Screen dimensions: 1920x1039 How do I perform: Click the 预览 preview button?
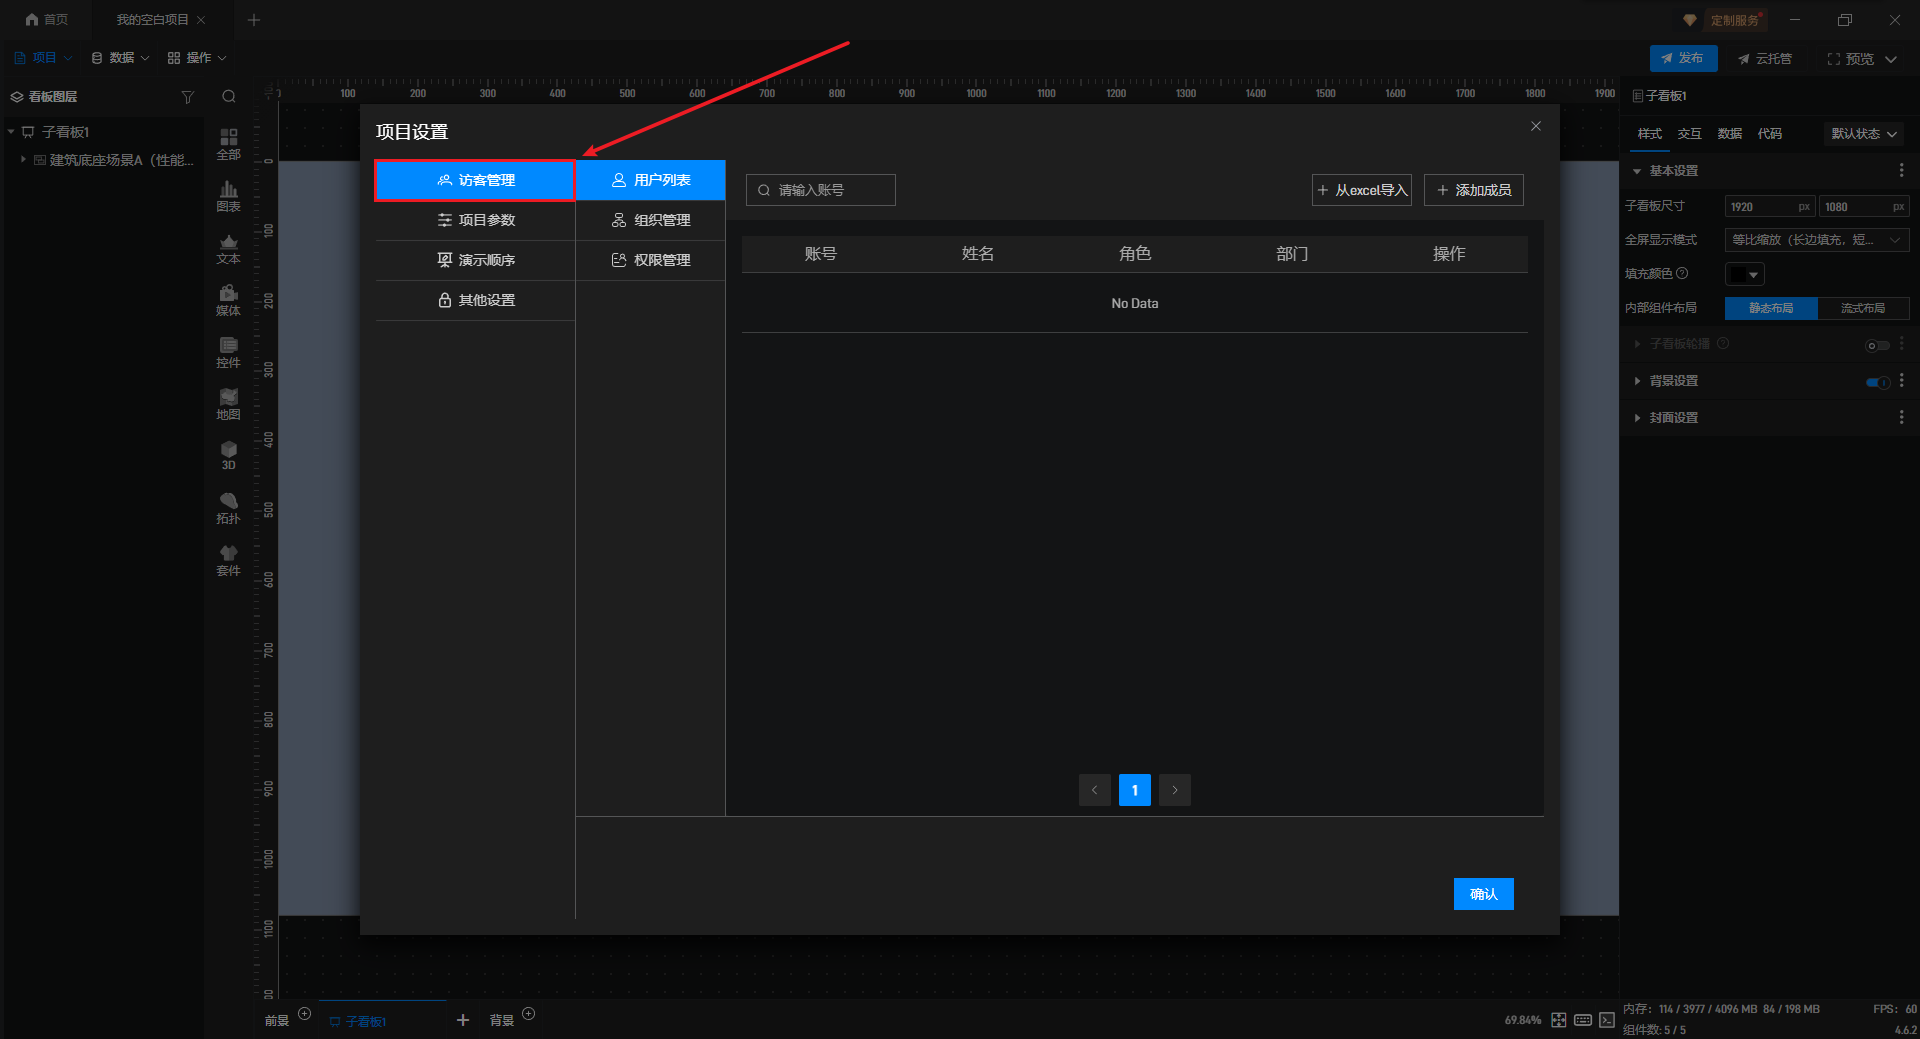pyautogui.click(x=1851, y=59)
